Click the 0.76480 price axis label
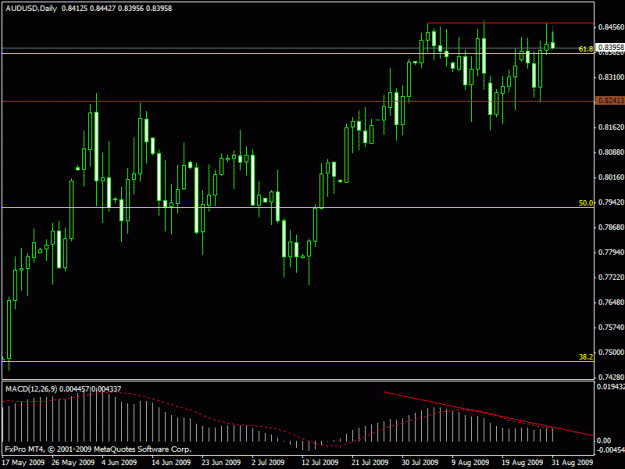 tap(611, 302)
